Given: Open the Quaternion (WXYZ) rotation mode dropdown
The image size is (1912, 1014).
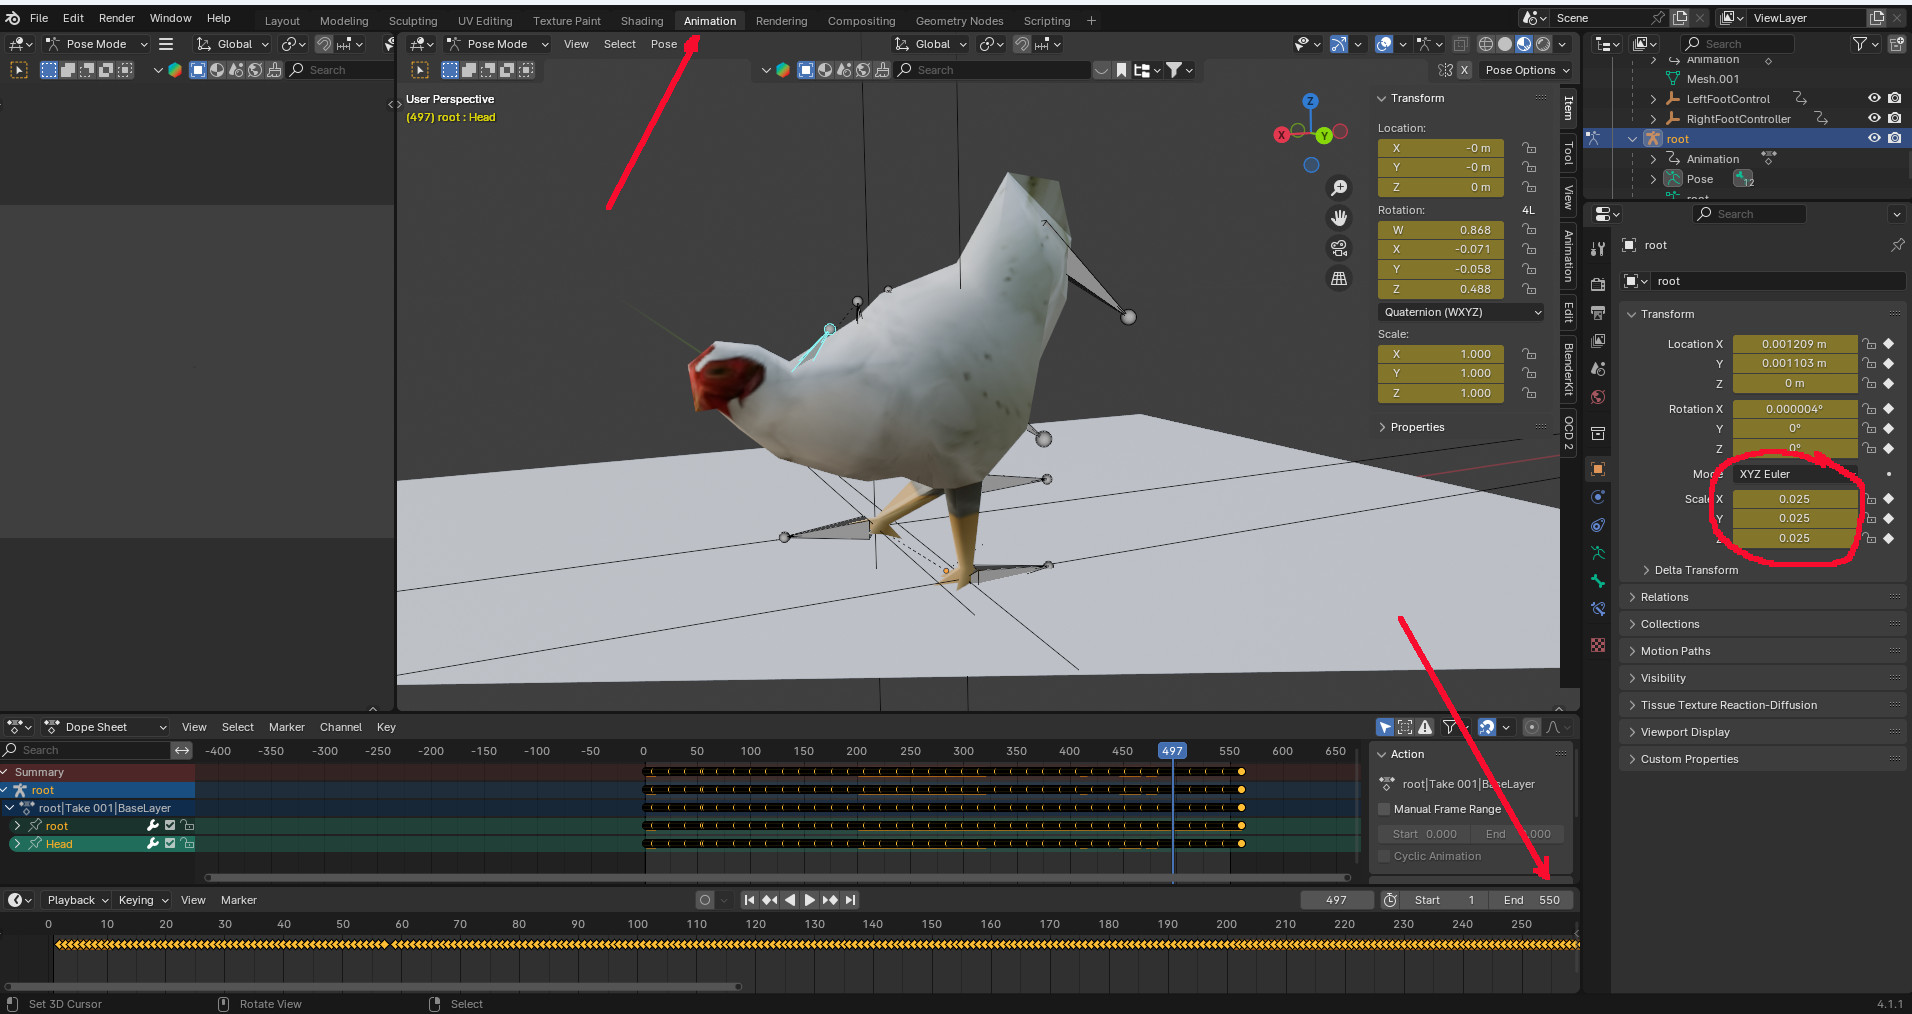Looking at the screenshot, I should (1461, 312).
